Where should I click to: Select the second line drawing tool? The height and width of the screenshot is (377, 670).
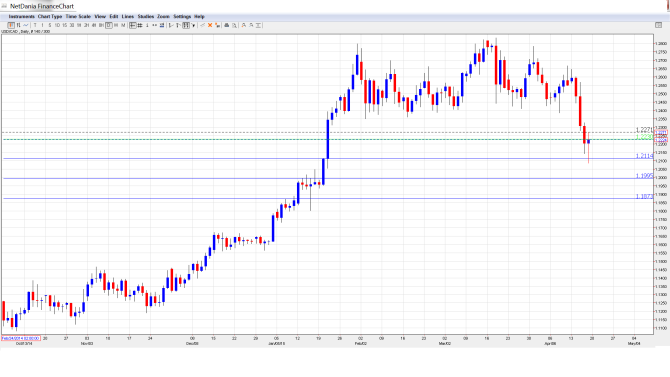(x=178, y=25)
